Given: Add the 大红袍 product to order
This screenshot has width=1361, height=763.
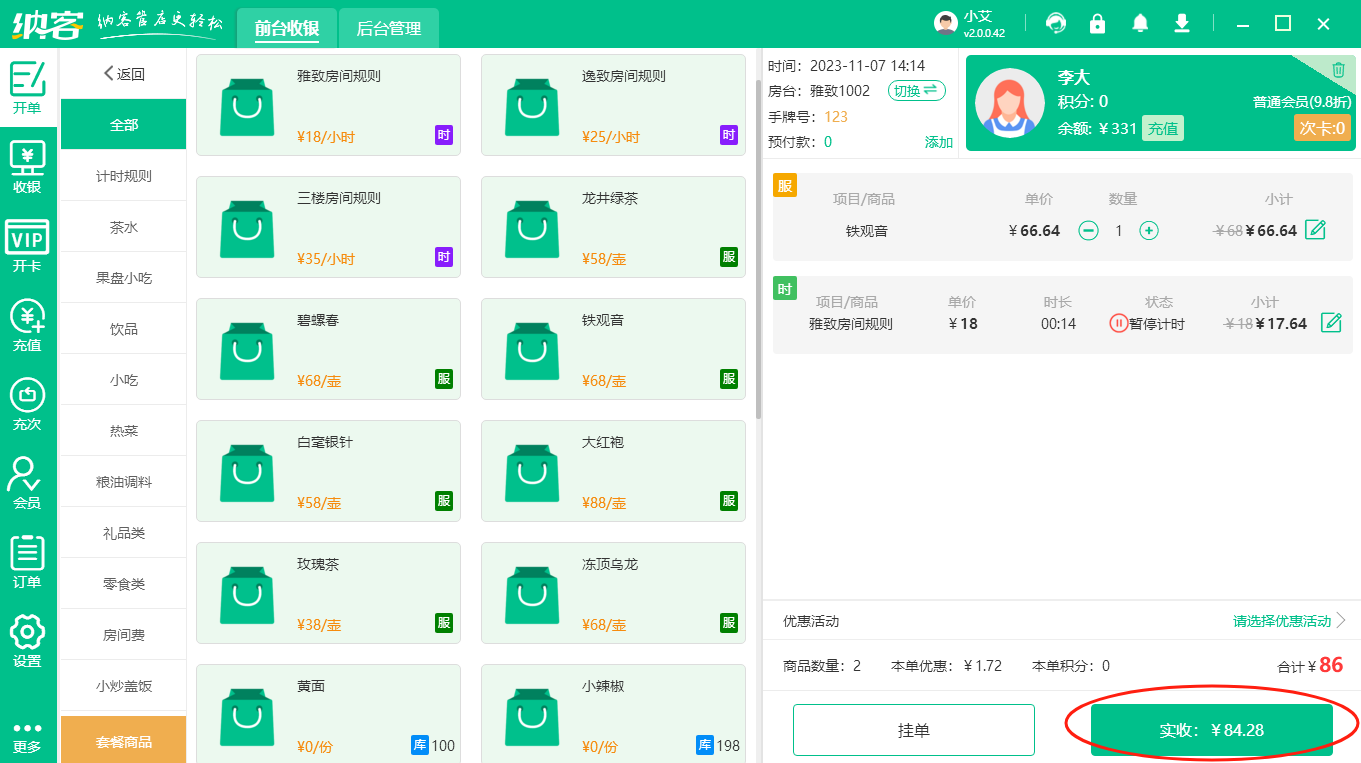Looking at the screenshot, I should (613, 471).
